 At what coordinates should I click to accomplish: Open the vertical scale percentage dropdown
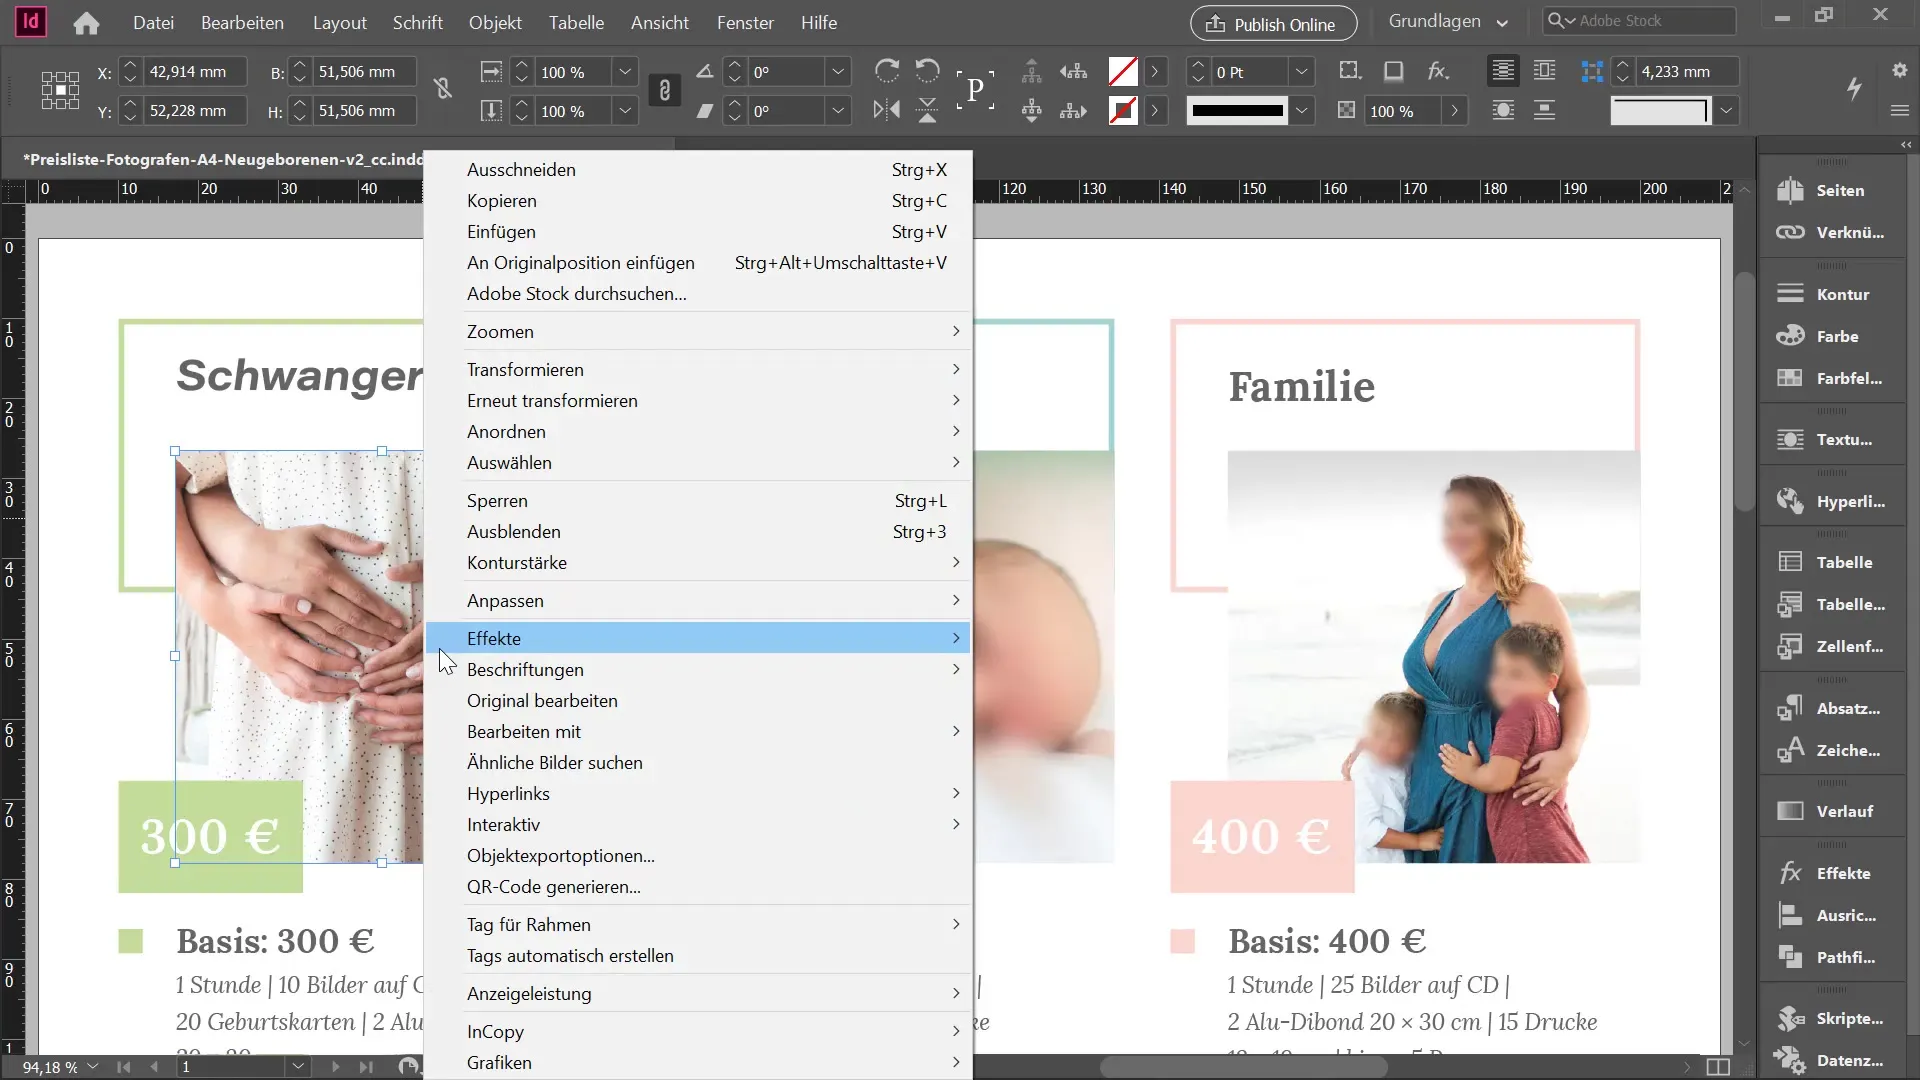tap(625, 111)
